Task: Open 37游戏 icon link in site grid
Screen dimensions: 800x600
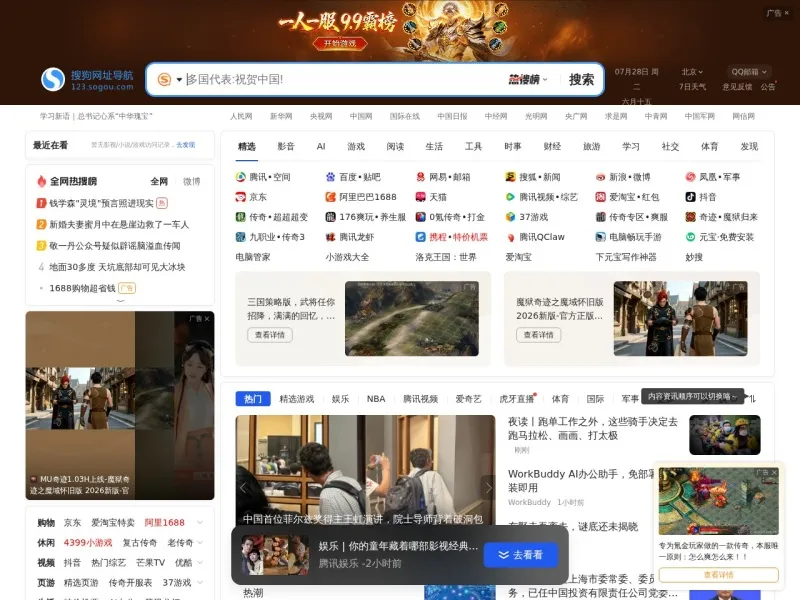Action: pos(510,217)
